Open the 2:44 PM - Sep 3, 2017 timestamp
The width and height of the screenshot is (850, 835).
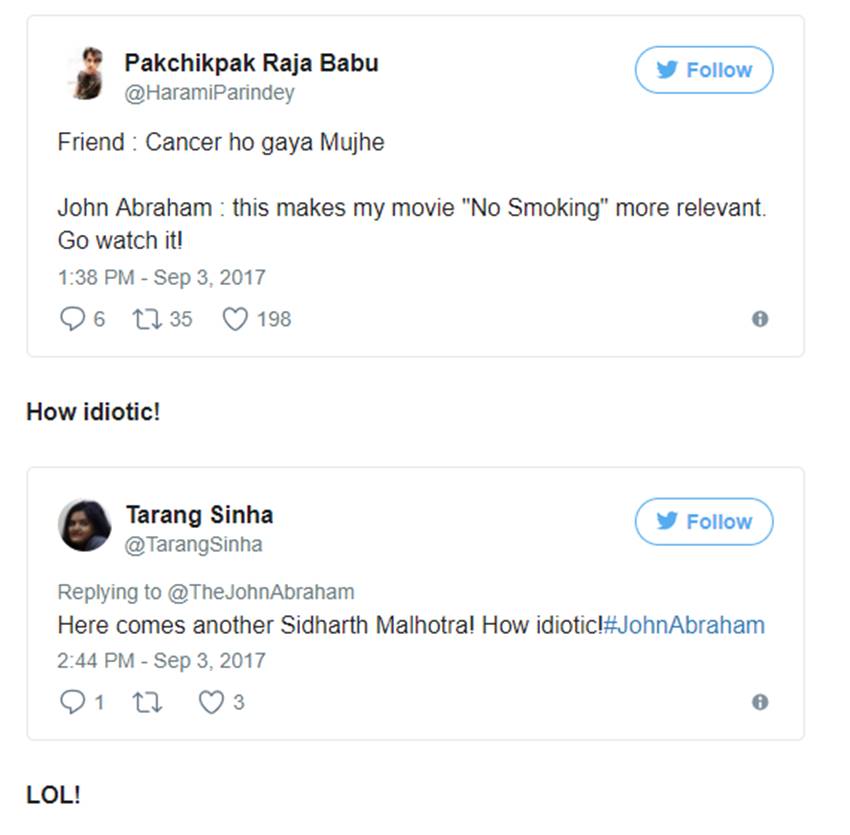tap(161, 660)
